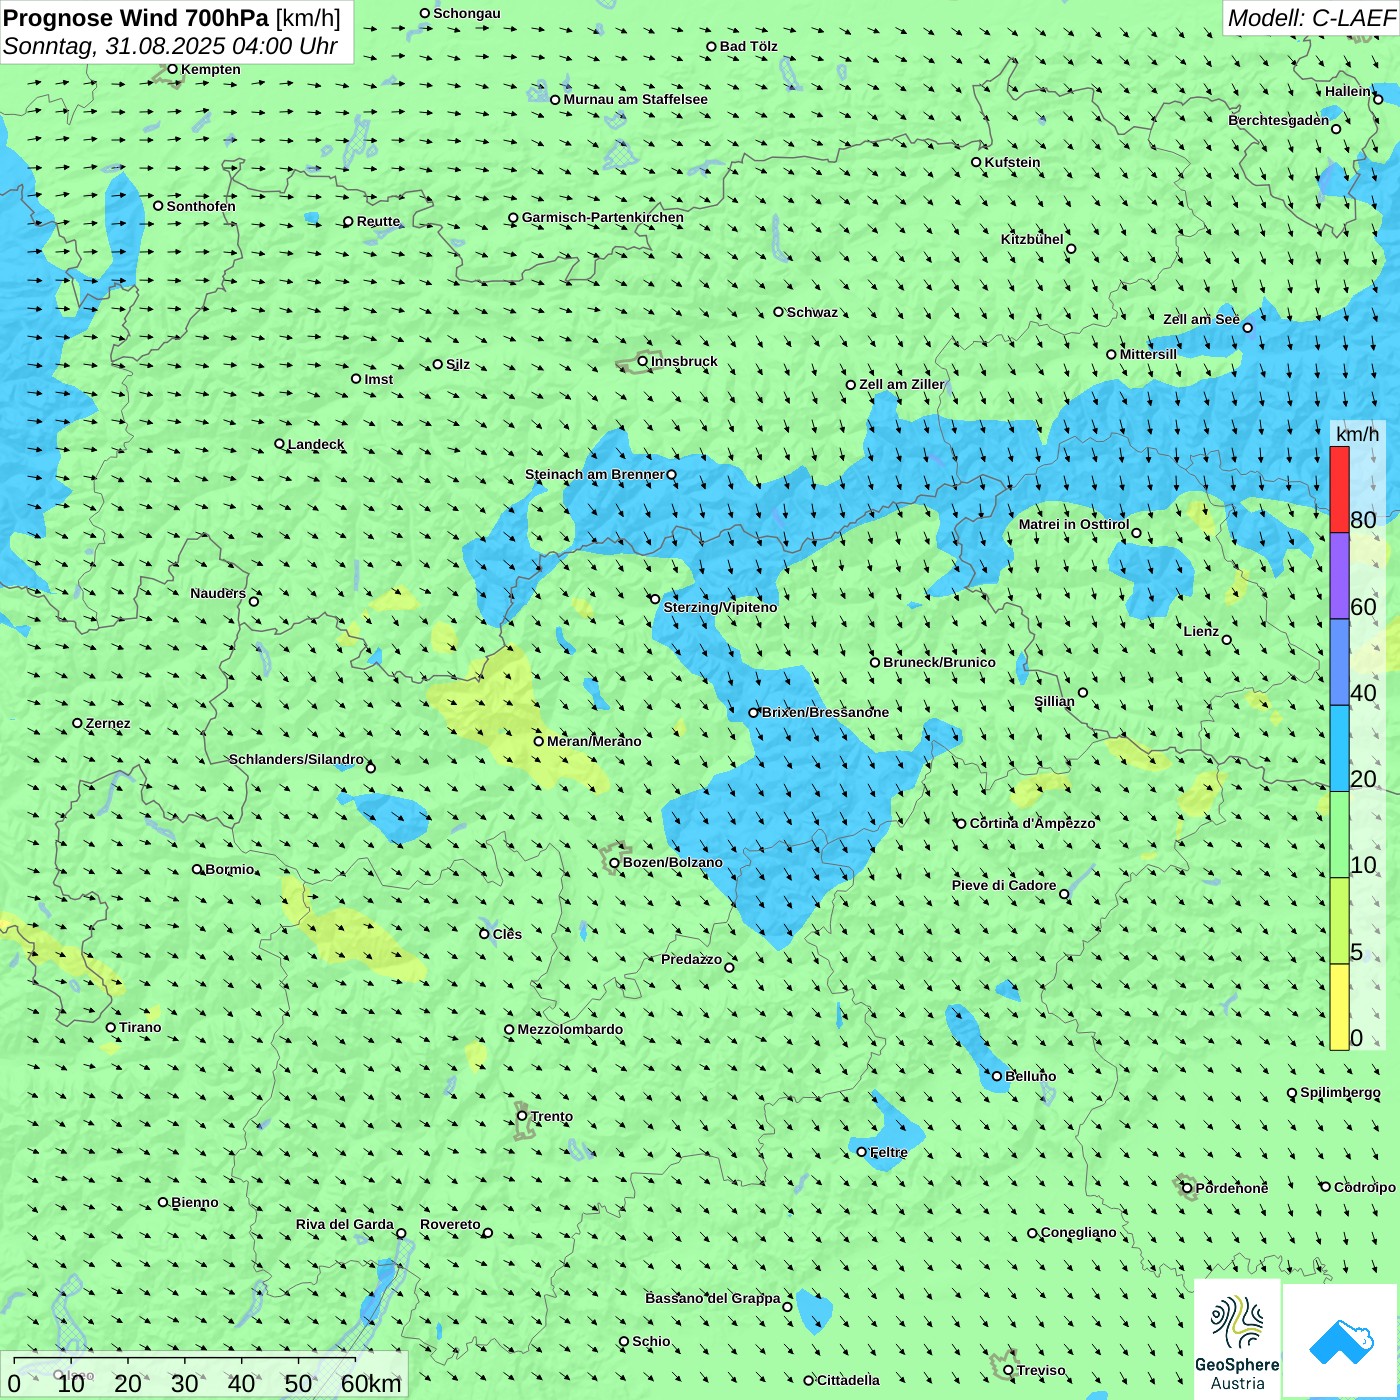1400x1400 pixels.
Task: Click the Schlanders/Silandro label
Action: tap(296, 759)
